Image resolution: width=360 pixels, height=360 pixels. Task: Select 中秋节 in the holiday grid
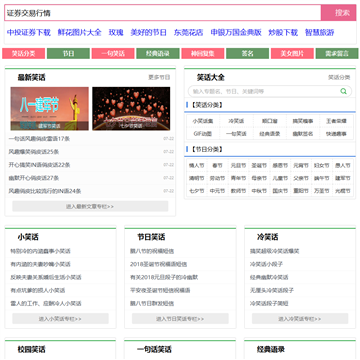point(259,191)
